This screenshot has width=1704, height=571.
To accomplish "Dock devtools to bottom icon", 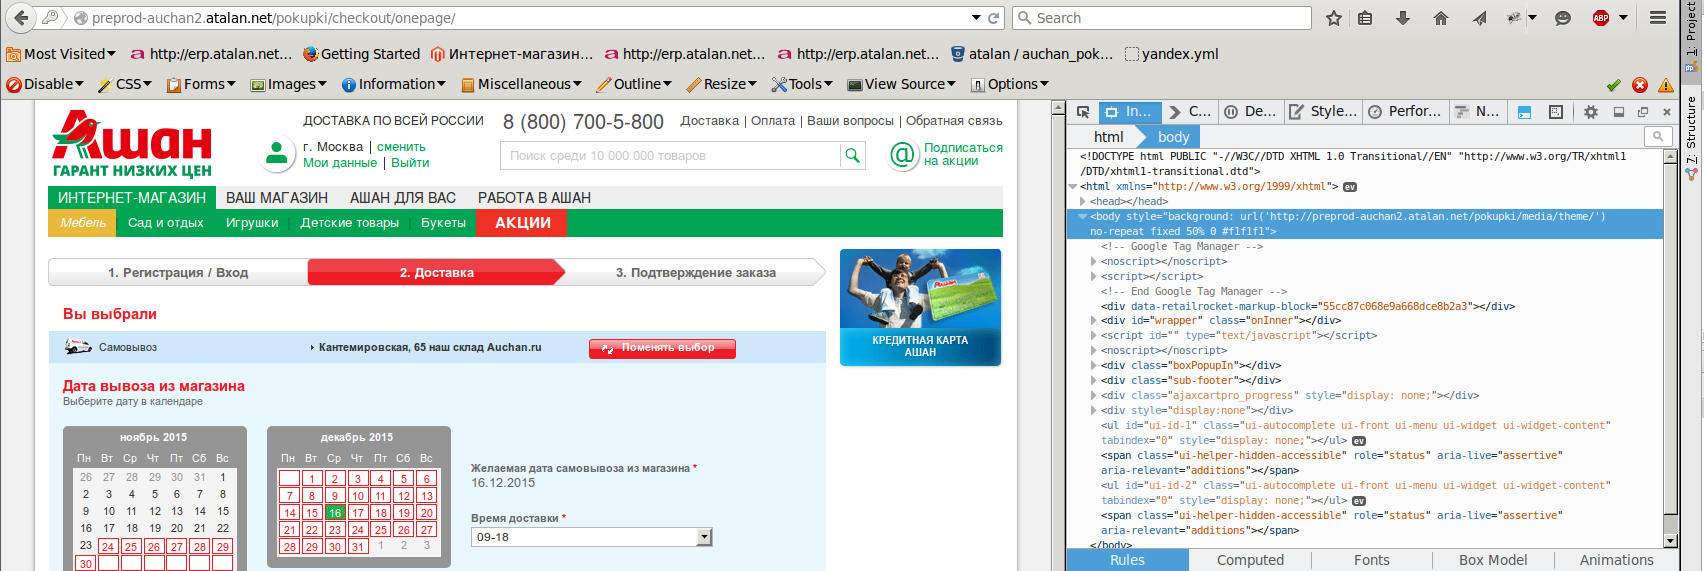I will click(x=1618, y=112).
